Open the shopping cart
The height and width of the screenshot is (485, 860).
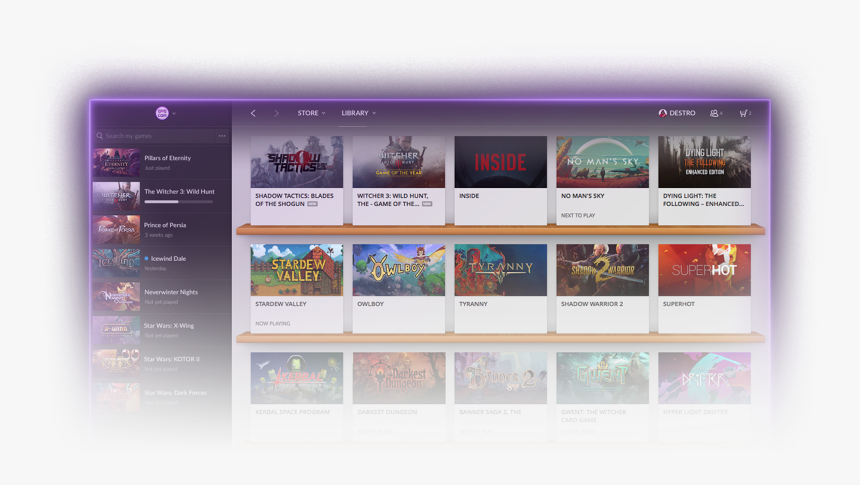point(745,113)
